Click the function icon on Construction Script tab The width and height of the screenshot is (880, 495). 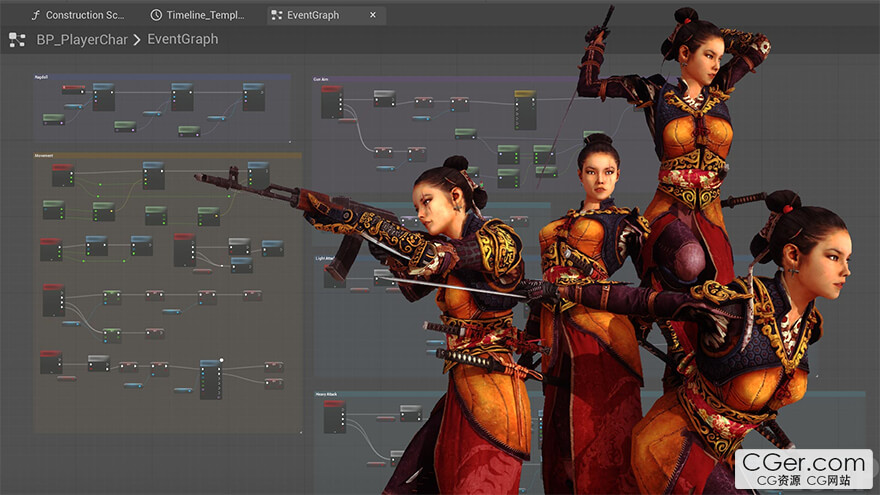pyautogui.click(x=37, y=15)
